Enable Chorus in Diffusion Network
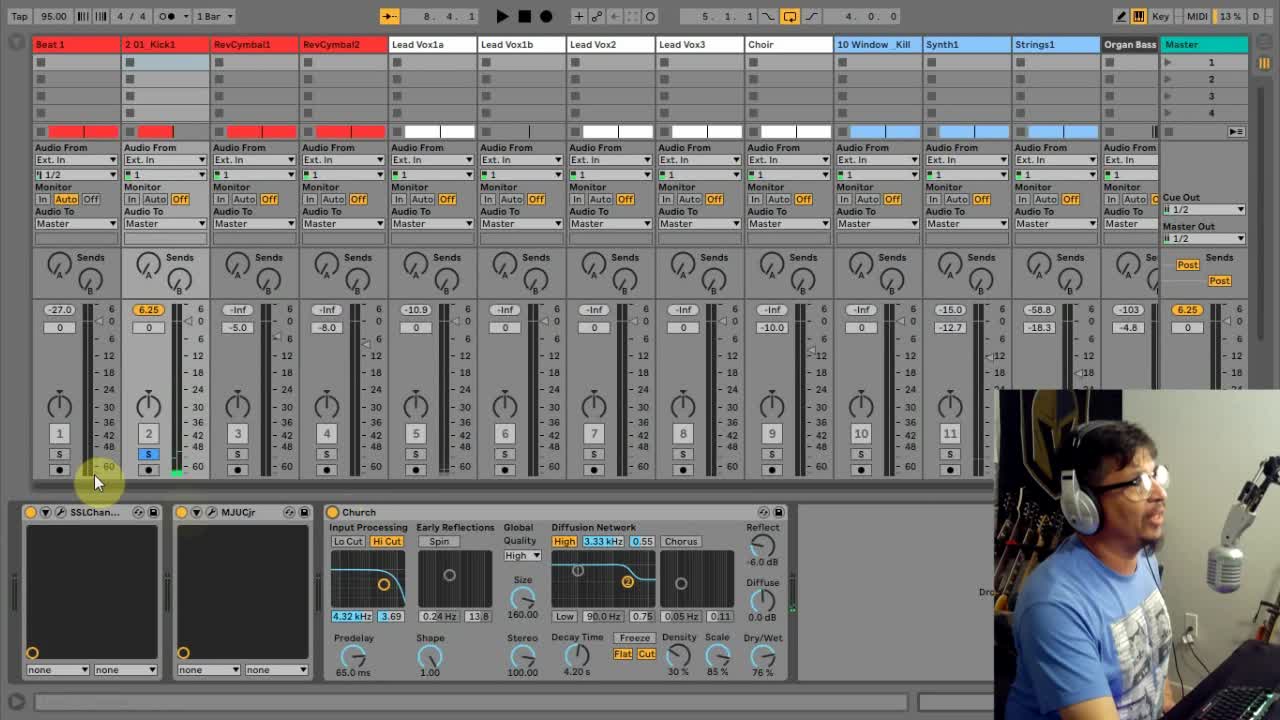This screenshot has width=1280, height=720. point(680,542)
